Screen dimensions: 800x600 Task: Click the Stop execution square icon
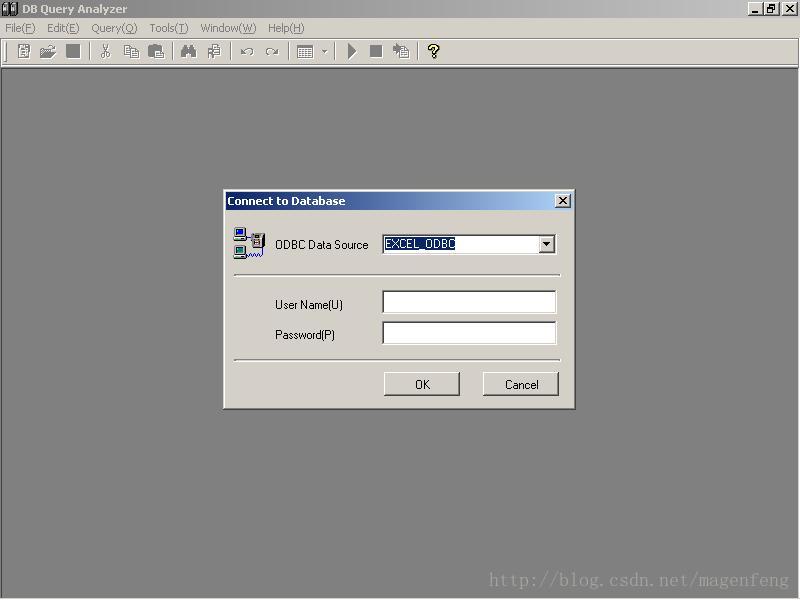point(376,51)
